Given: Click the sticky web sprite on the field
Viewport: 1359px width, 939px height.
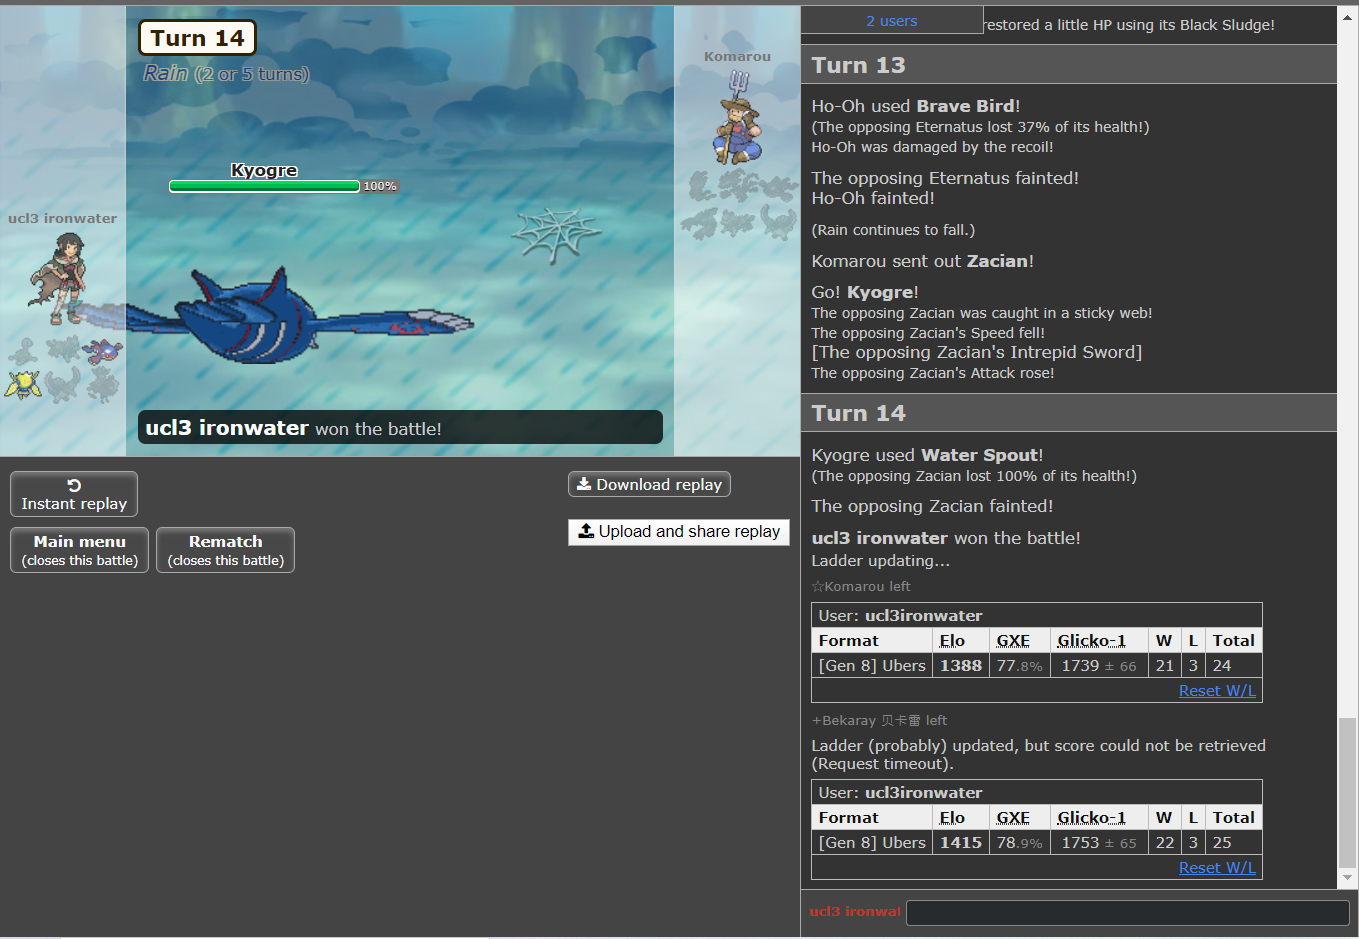Looking at the screenshot, I should tap(556, 235).
